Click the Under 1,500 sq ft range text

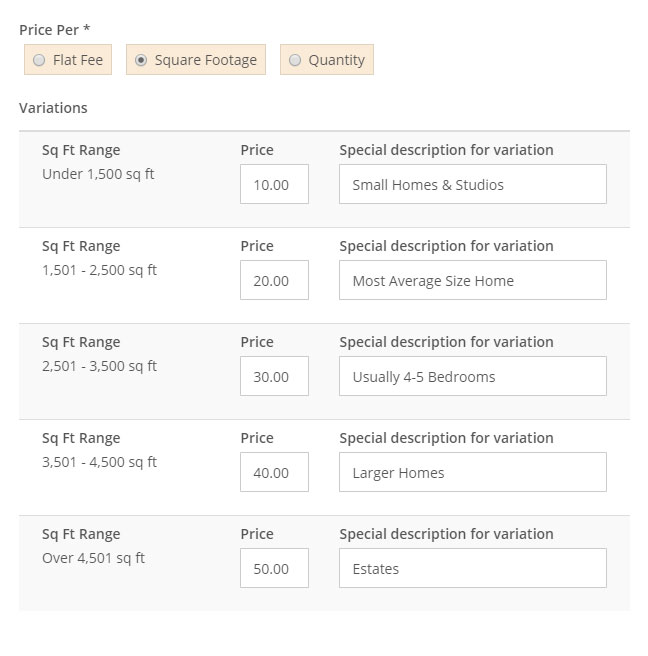click(x=98, y=174)
